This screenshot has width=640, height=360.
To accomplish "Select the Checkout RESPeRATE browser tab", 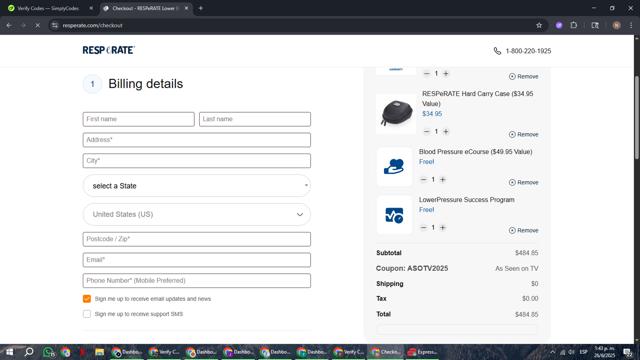I will point(145,8).
